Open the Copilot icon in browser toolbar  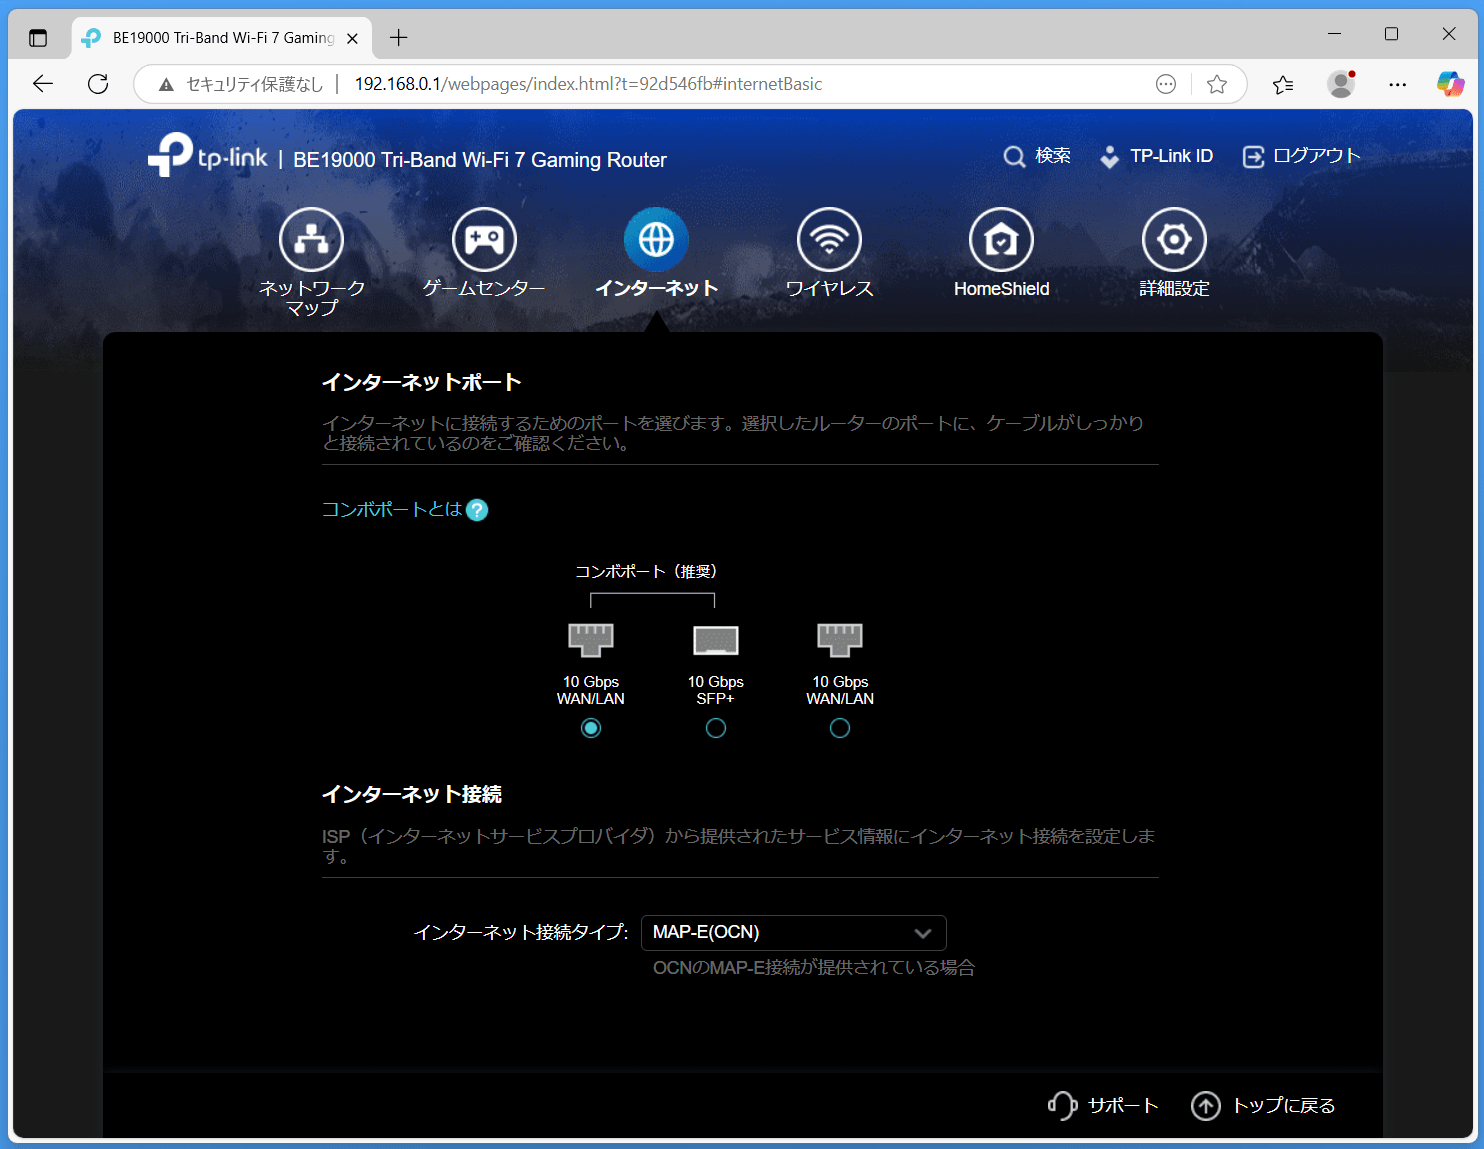(1450, 84)
